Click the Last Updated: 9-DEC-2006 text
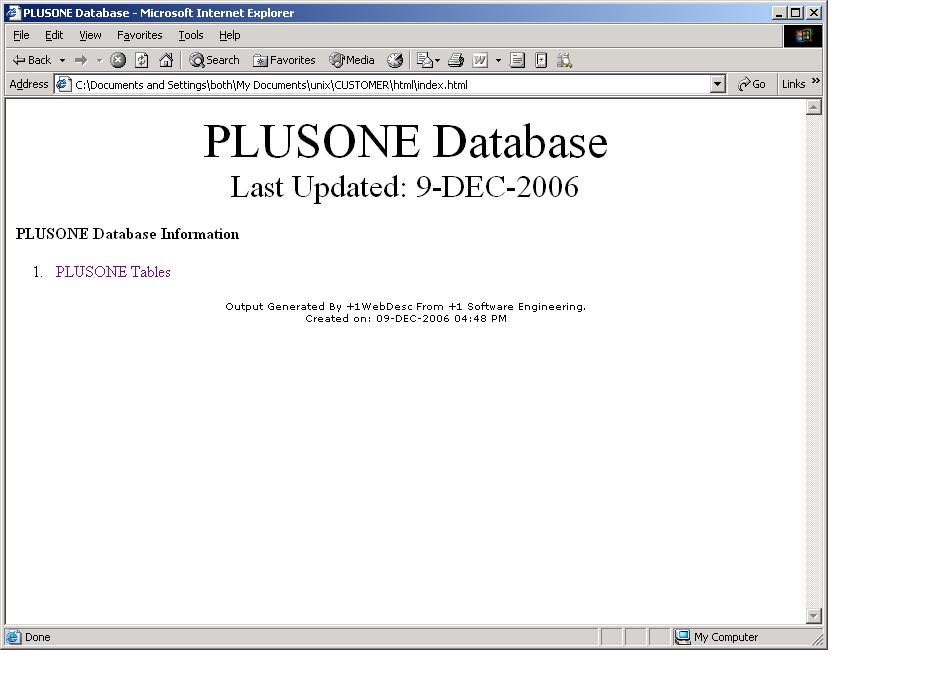Viewport: 933px width, 690px height. tap(405, 187)
